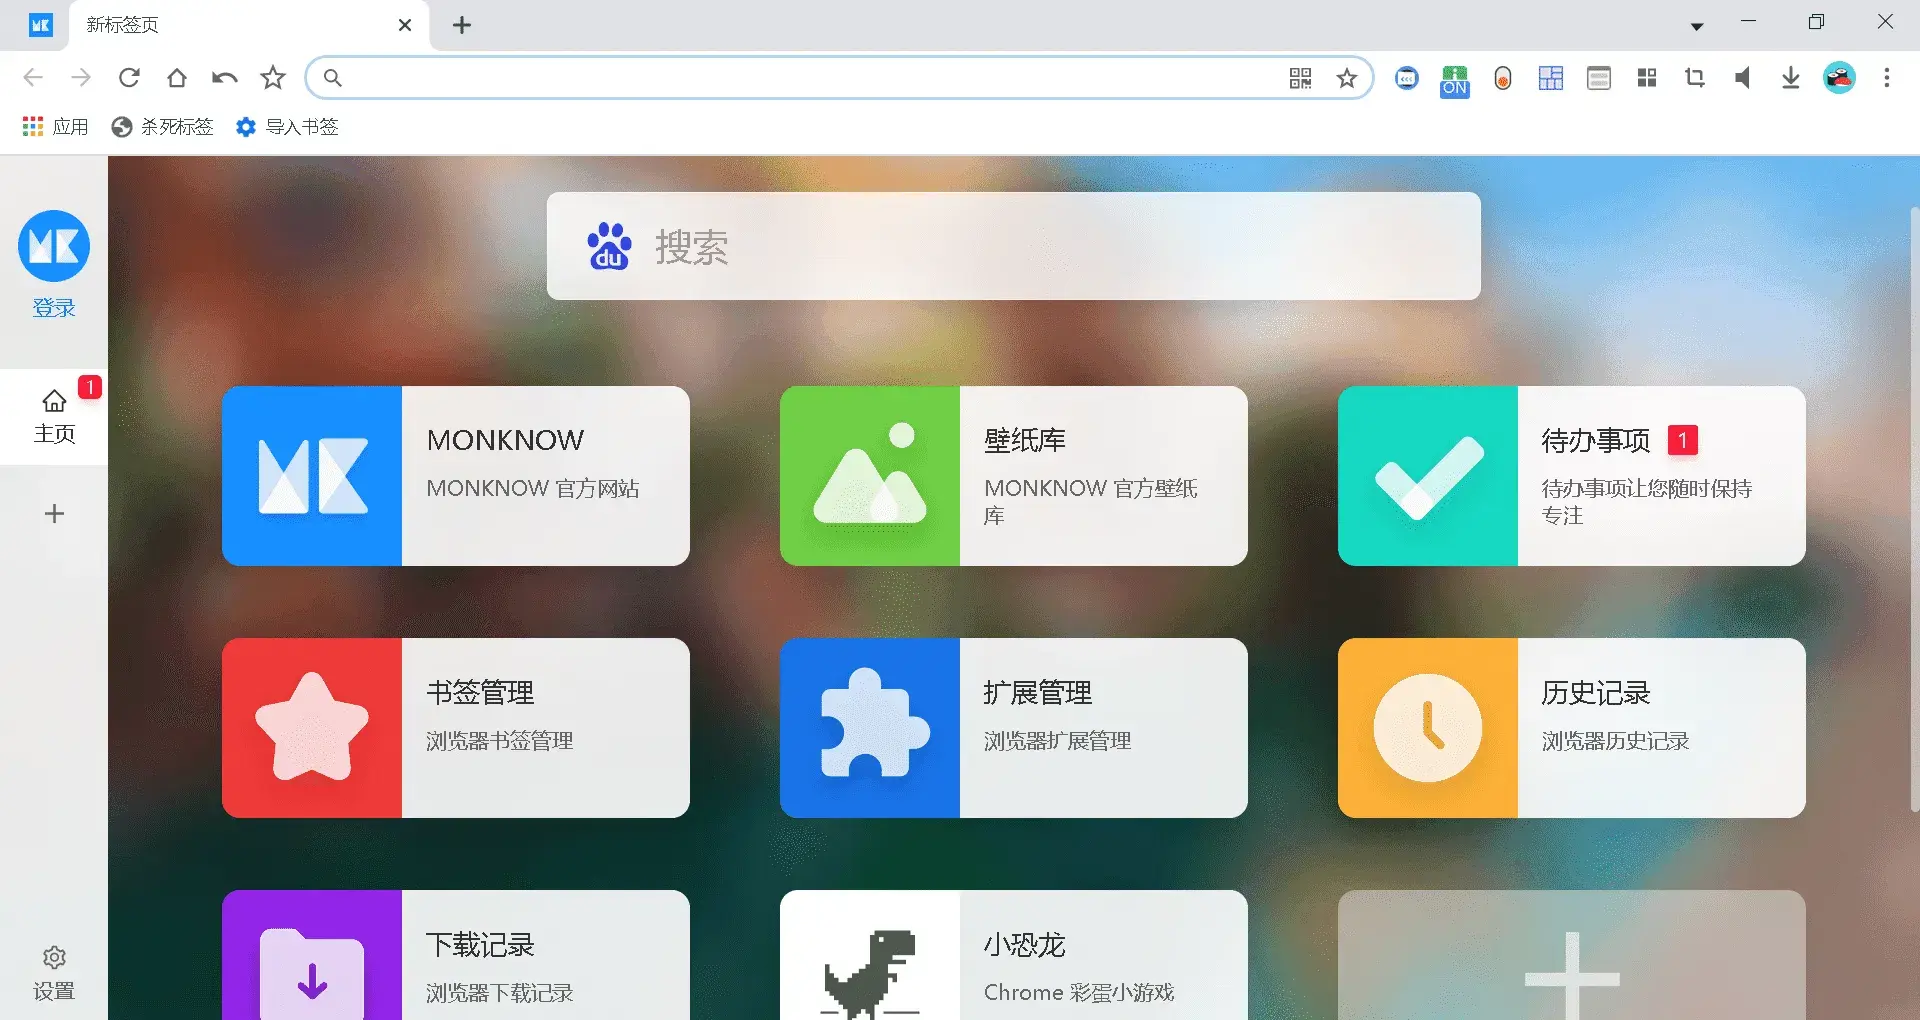
Task: Add a new sidebar page with plus icon
Action: coord(54,514)
